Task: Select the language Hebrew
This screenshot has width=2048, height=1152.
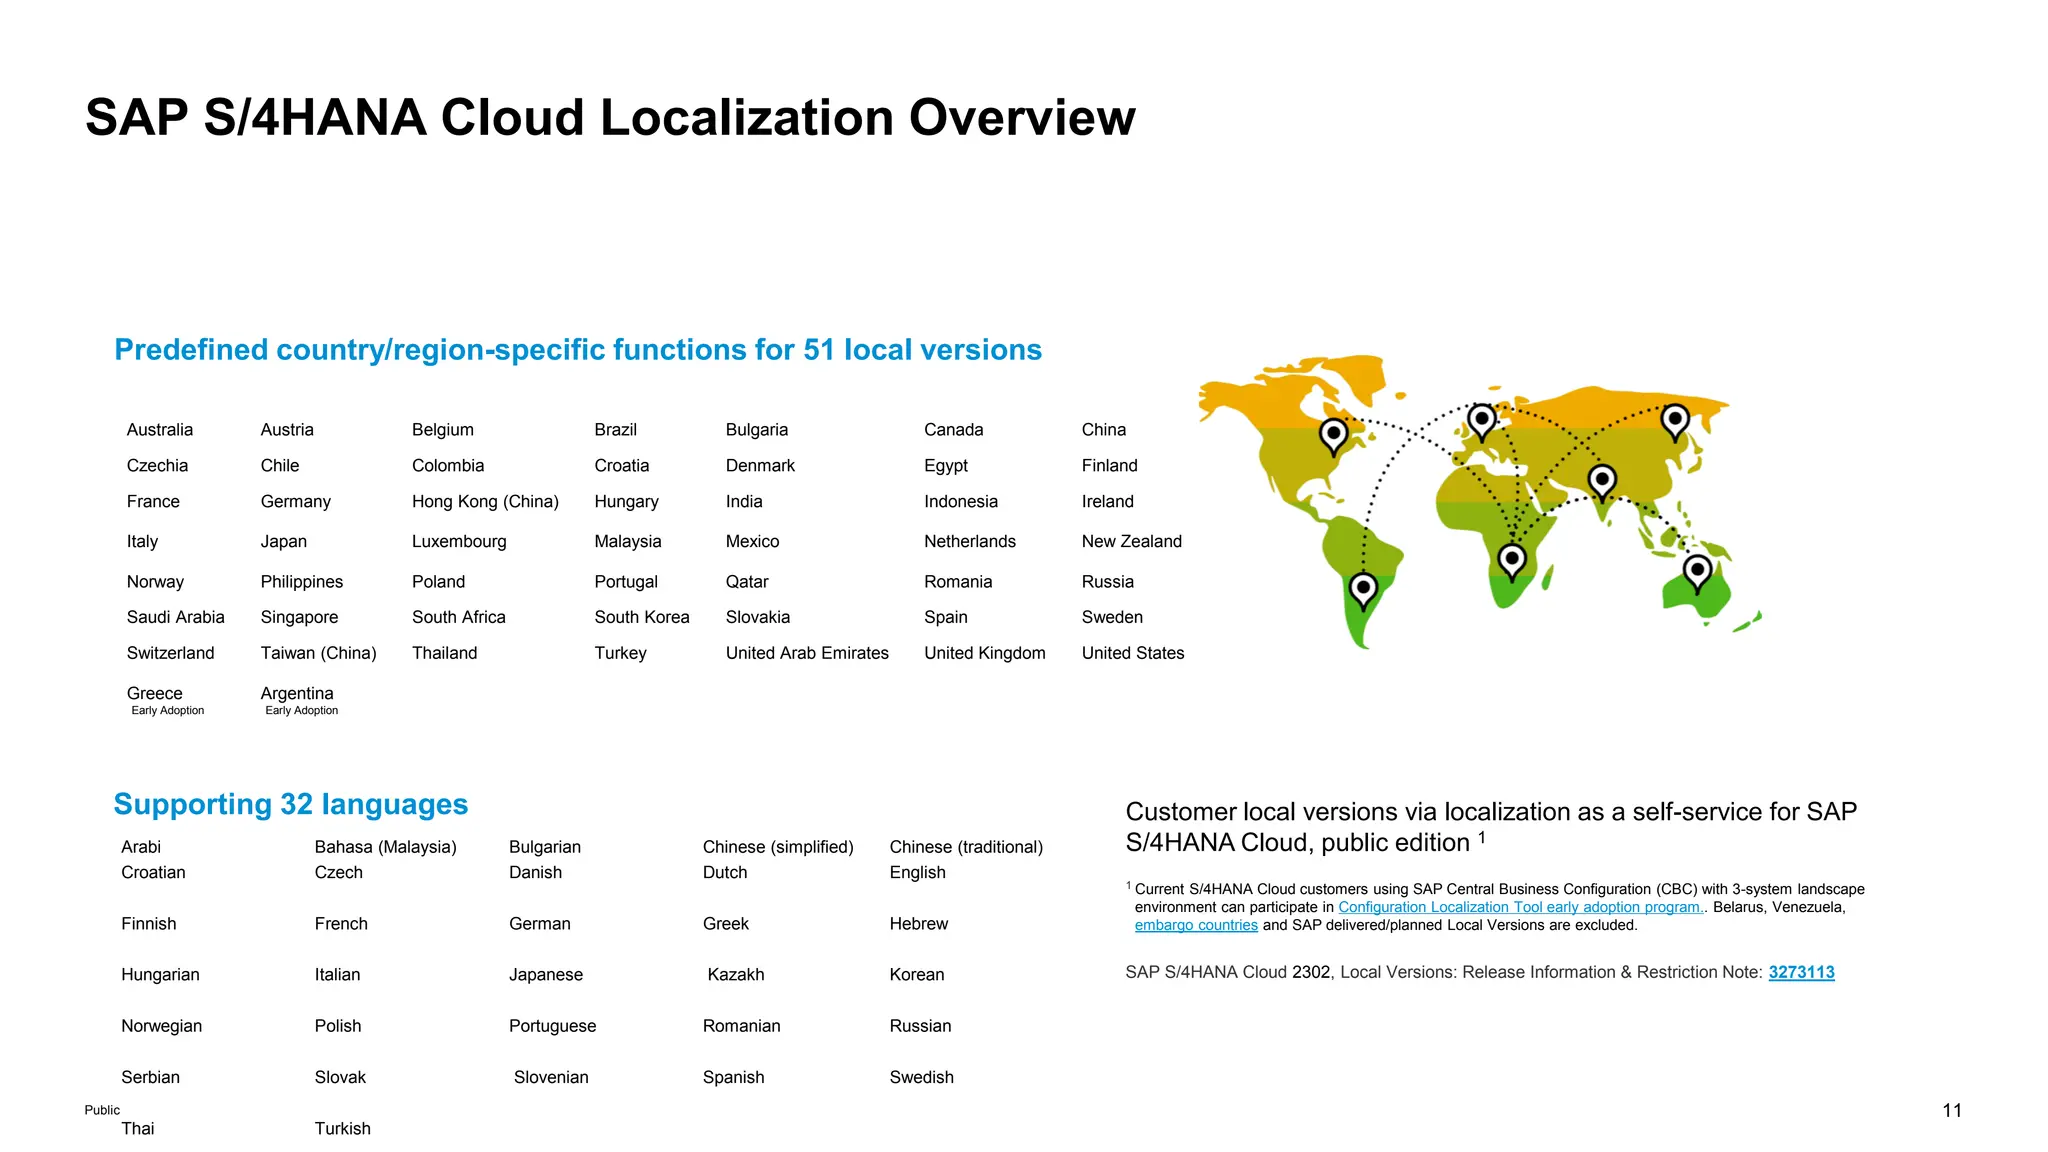Action: tap(918, 924)
